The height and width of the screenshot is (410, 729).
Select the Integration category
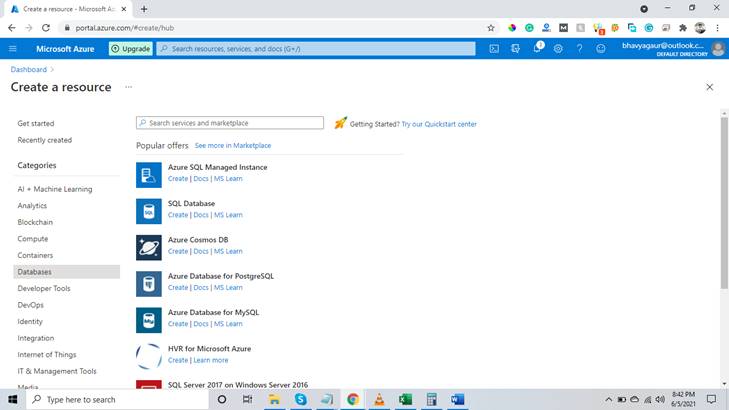coord(35,338)
